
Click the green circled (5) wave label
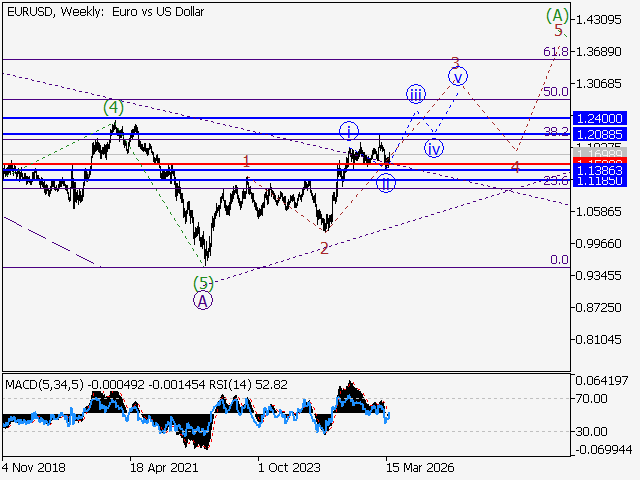coord(203,283)
